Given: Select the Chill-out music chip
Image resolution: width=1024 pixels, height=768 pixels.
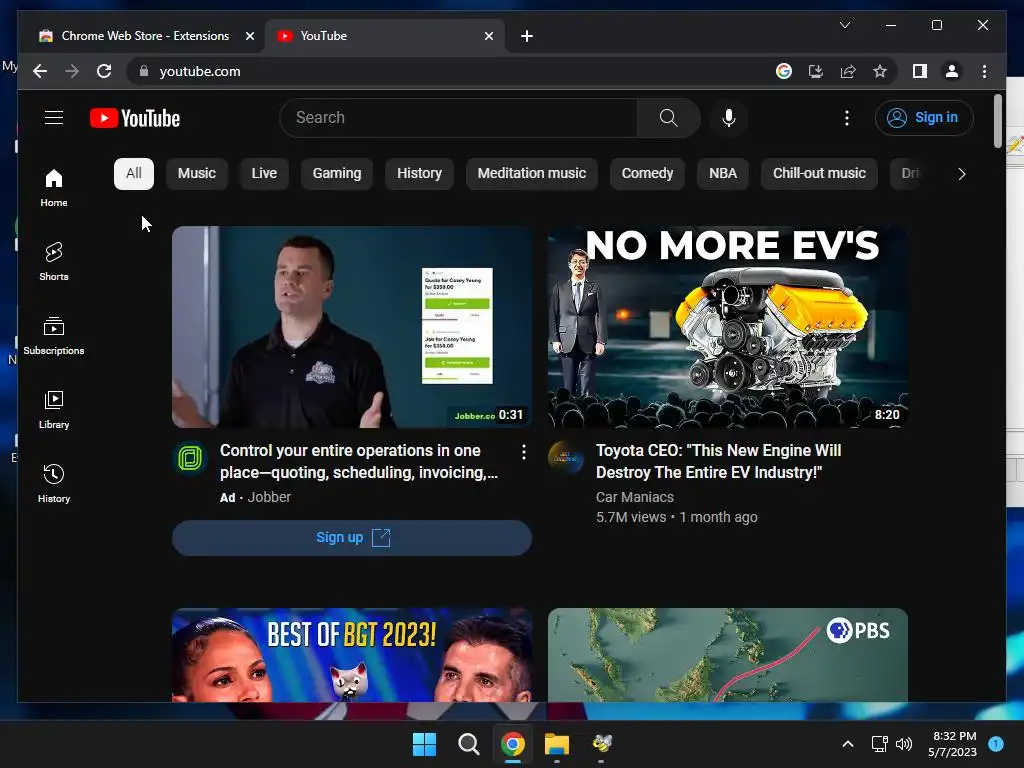Looking at the screenshot, I should click(x=819, y=174).
